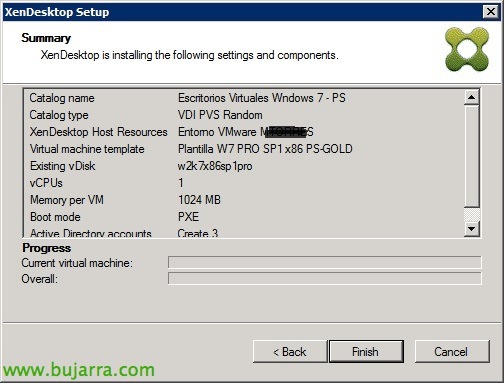Select the XenDesktop Host Resources label
Viewport: 504px width, 383px height.
[x=99, y=132]
